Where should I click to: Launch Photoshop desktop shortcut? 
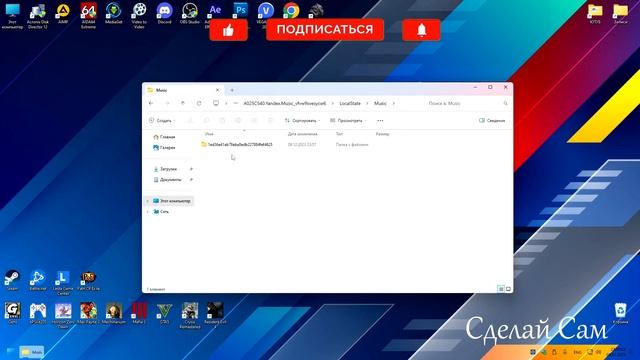tap(240, 10)
